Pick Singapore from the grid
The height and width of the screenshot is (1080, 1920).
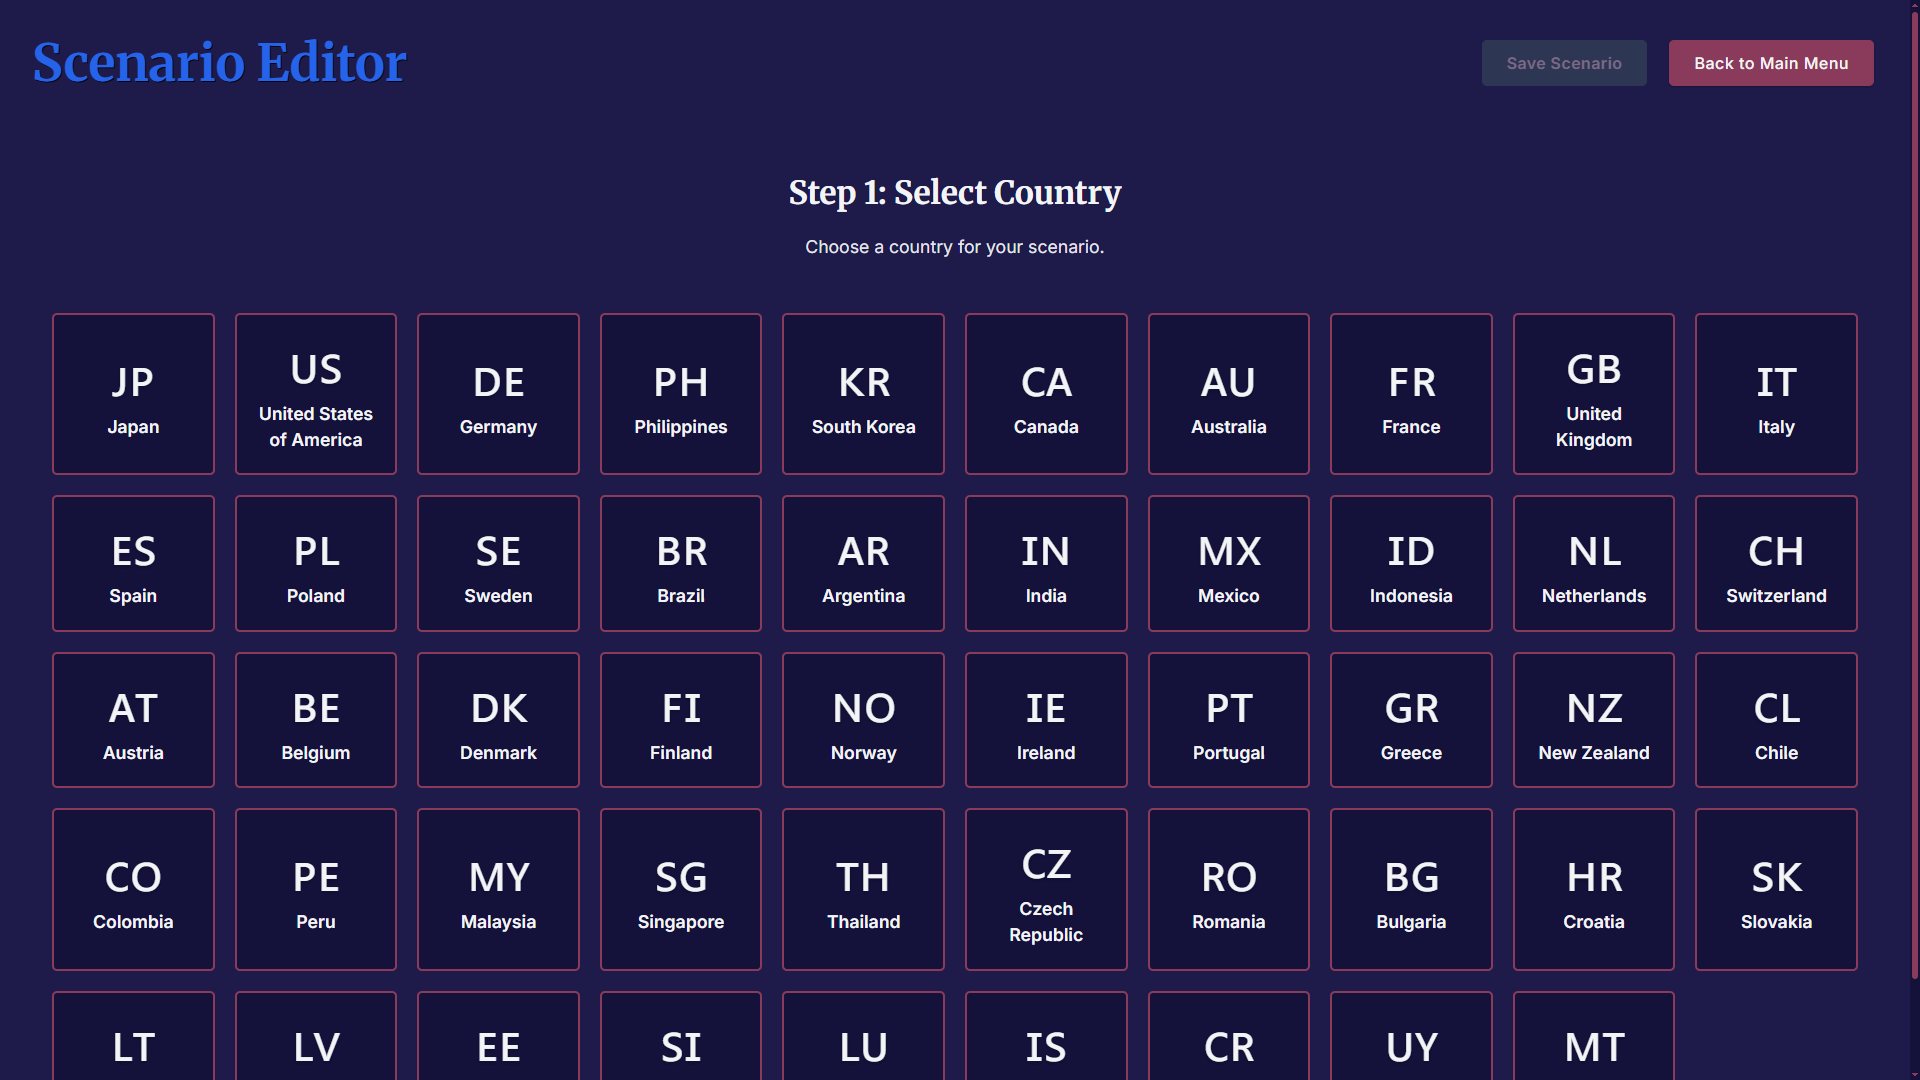[x=681, y=890]
